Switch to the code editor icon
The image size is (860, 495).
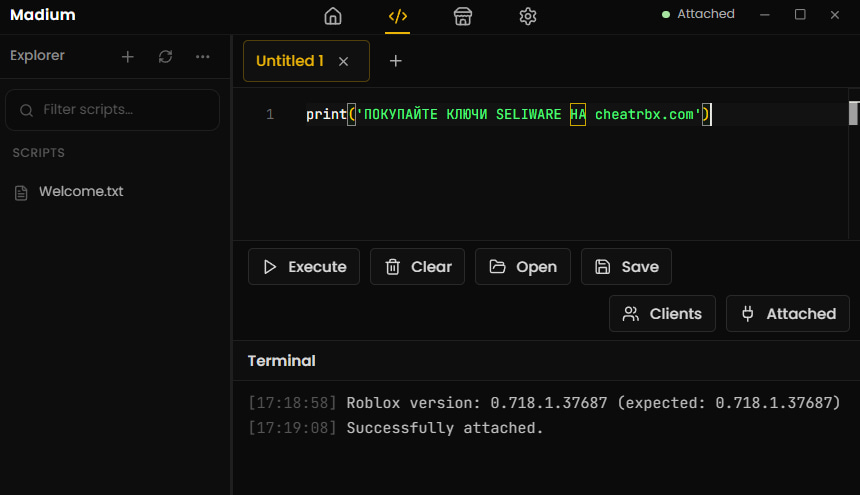point(398,16)
